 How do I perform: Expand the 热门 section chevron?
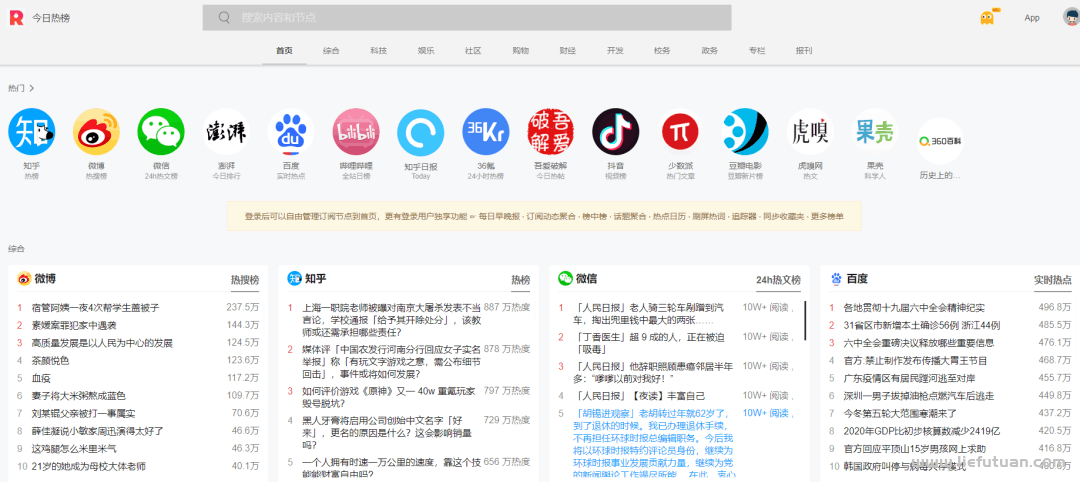32,88
